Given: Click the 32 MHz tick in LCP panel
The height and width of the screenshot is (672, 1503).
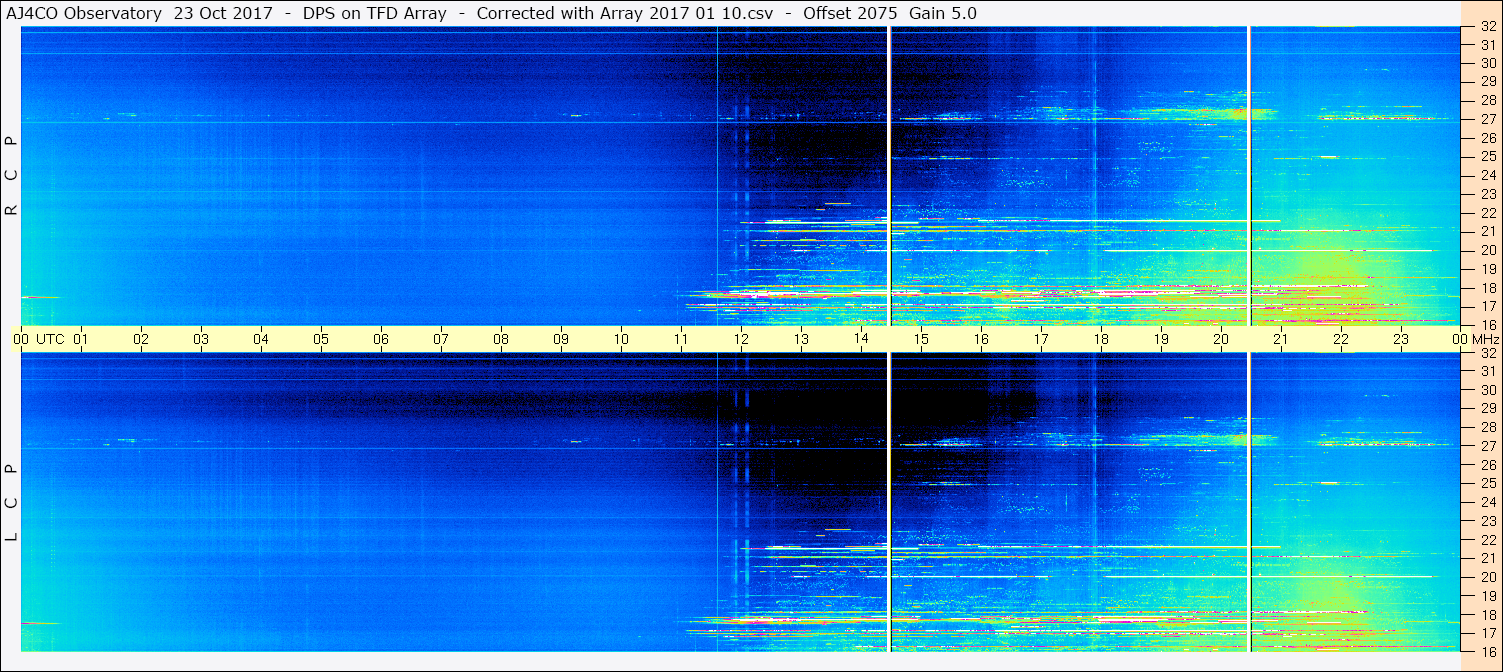Looking at the screenshot, I should (1487, 353).
